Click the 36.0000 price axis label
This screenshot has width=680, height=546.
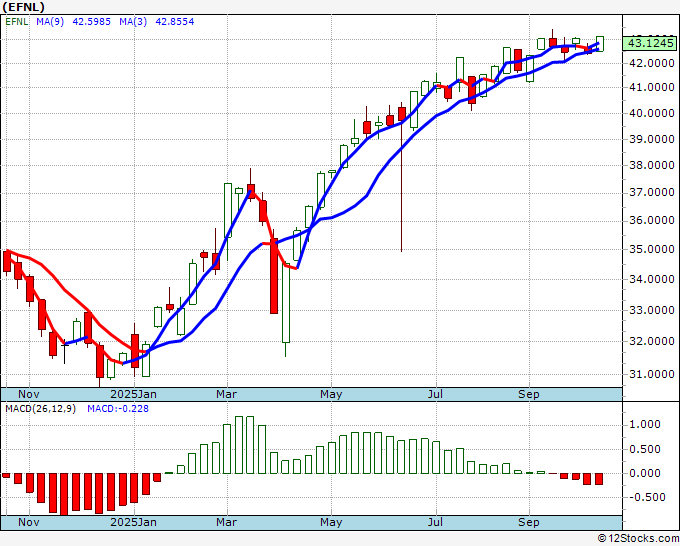click(652, 220)
